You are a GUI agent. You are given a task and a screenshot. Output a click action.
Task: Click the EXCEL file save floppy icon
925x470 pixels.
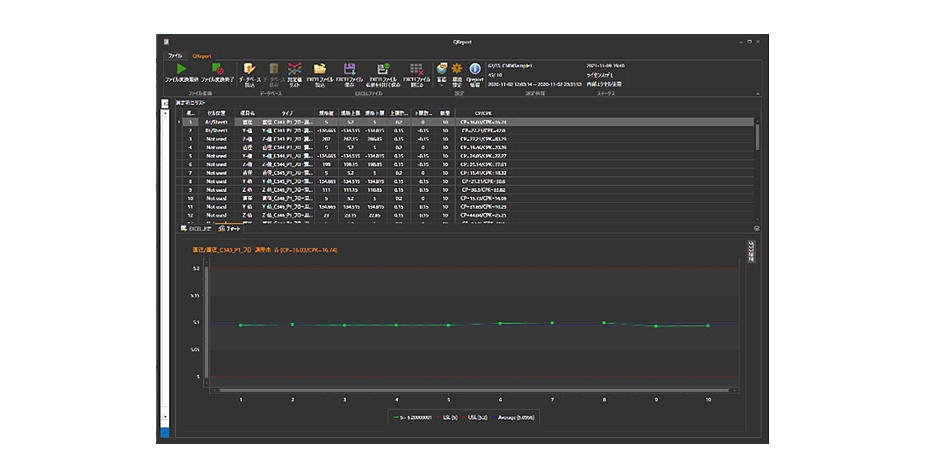tap(350, 69)
